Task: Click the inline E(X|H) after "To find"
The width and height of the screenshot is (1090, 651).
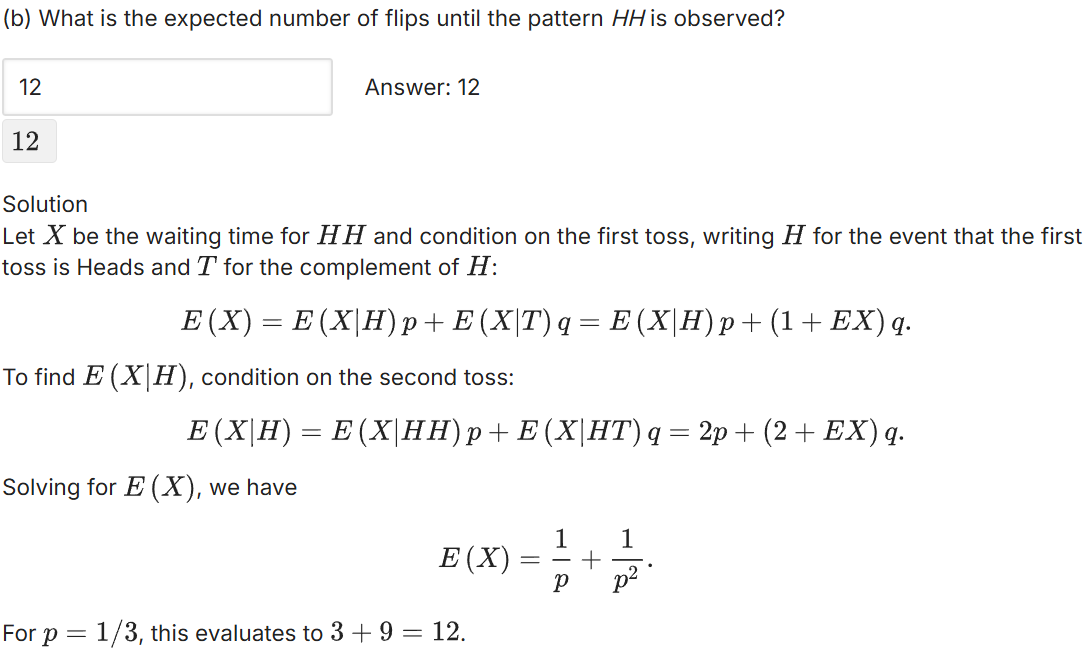Action: [x=138, y=378]
